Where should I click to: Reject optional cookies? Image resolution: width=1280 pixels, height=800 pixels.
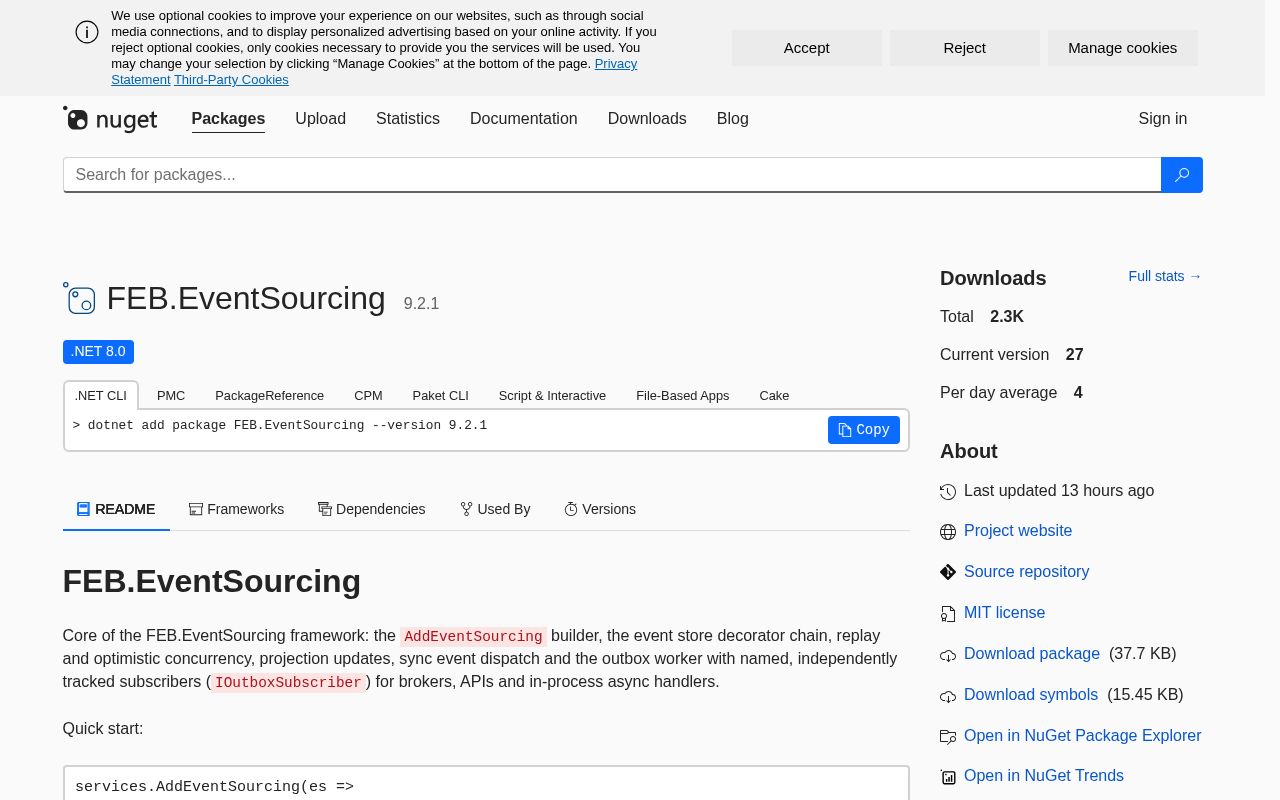965,48
